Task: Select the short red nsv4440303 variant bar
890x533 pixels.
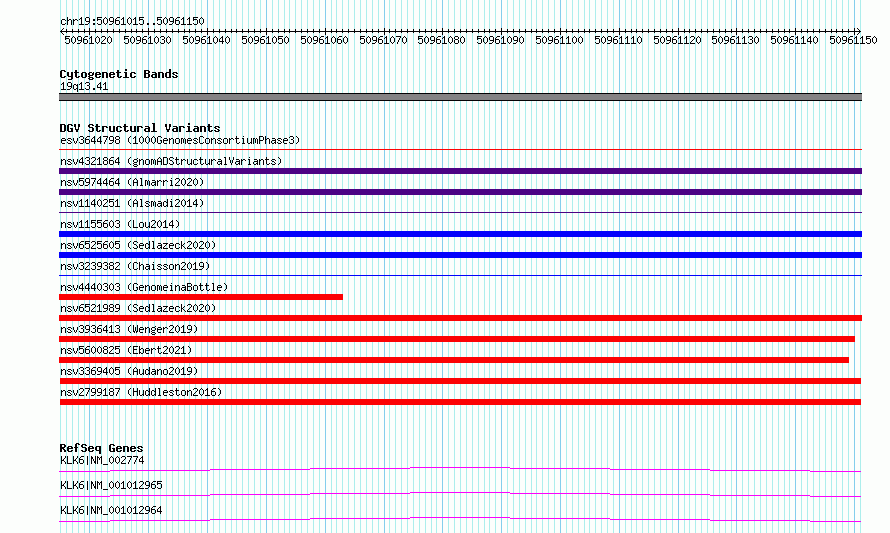Action: tap(201, 297)
